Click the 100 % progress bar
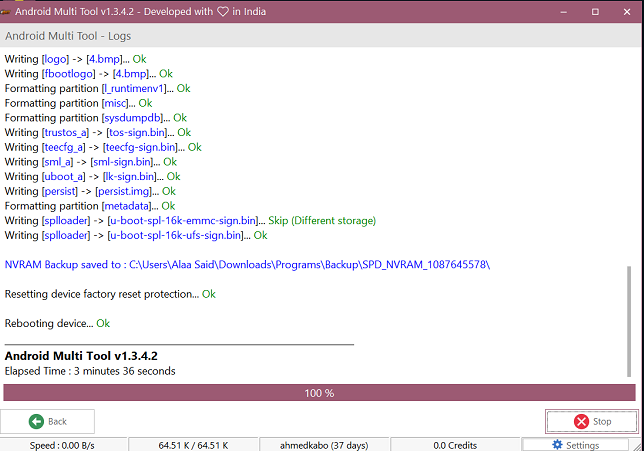This screenshot has width=644, height=451. [x=319, y=393]
